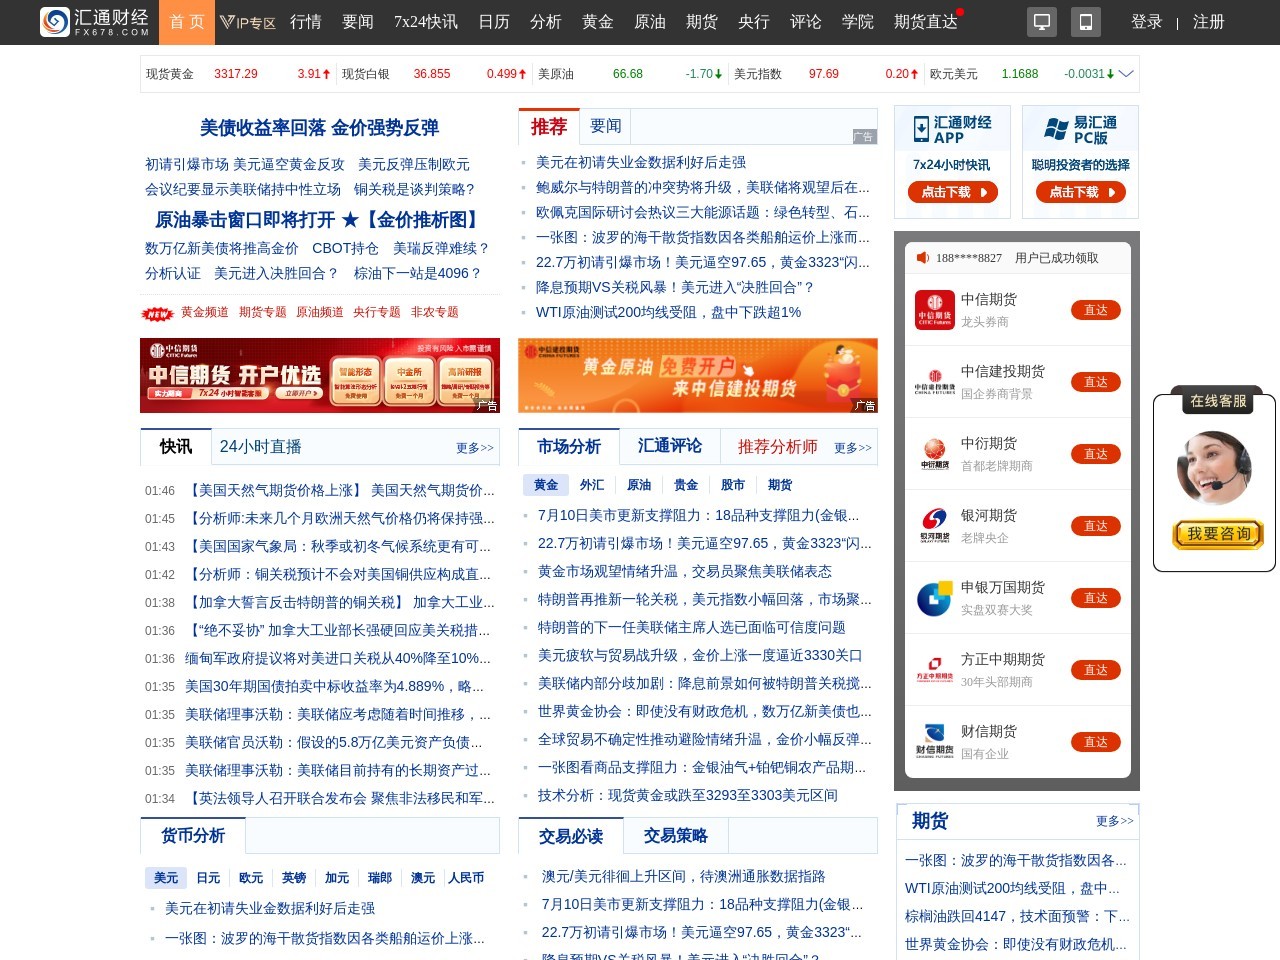The height and width of the screenshot is (960, 1280).
Task: Click the V icon next to IP专区
Action: coord(229,22)
